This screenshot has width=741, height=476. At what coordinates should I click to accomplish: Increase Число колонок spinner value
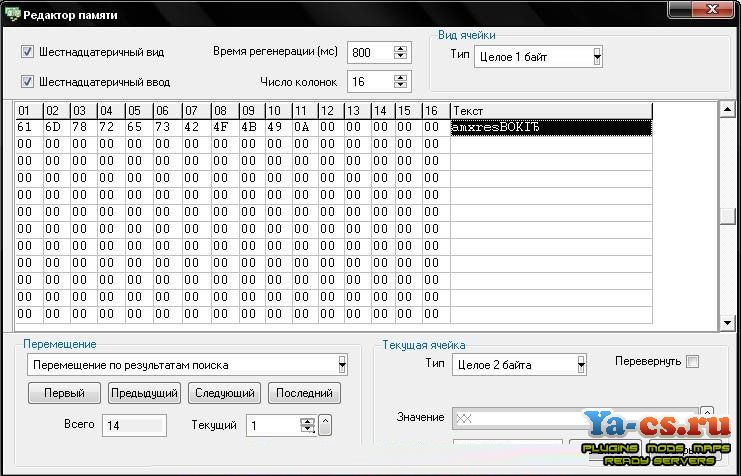coord(400,78)
